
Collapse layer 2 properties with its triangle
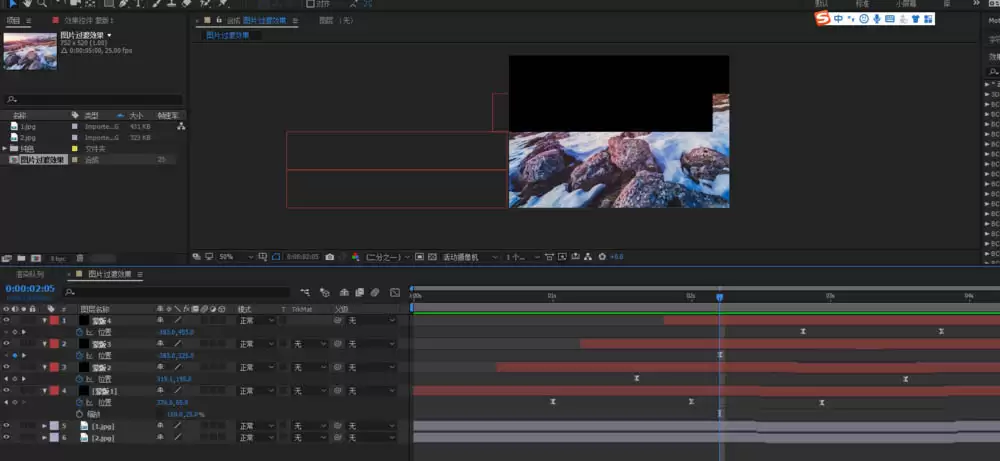[45, 344]
